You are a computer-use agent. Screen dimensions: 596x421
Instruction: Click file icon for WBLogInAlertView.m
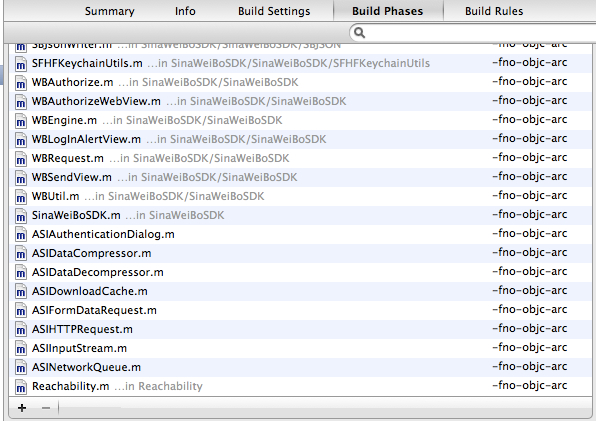[x=21, y=140]
